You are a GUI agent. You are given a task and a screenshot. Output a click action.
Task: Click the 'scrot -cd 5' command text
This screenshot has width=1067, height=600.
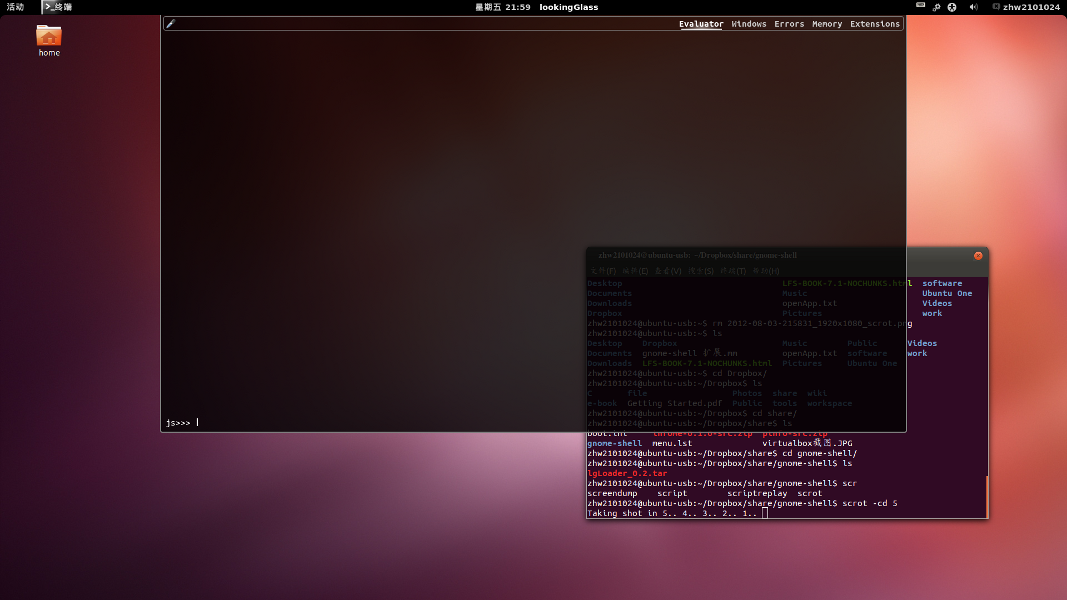pos(870,503)
